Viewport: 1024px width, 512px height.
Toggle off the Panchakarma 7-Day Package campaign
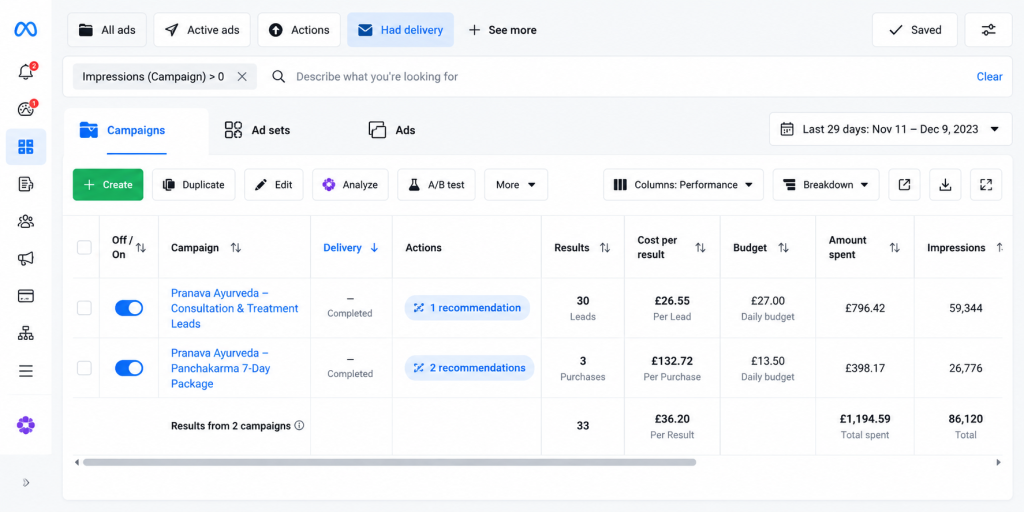click(129, 368)
